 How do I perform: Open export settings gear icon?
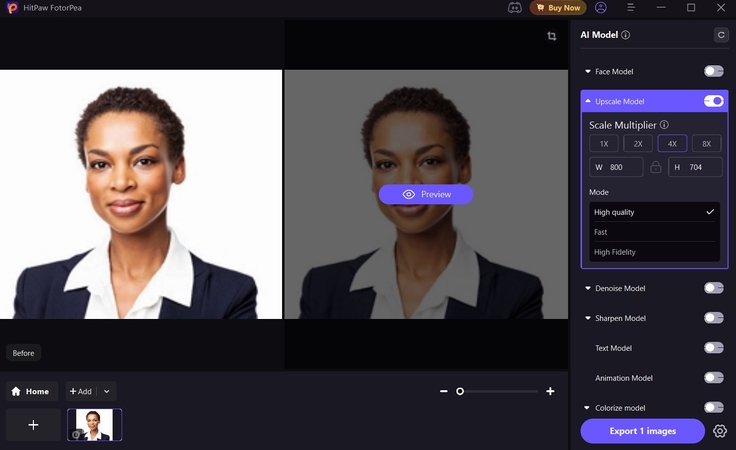tap(720, 431)
